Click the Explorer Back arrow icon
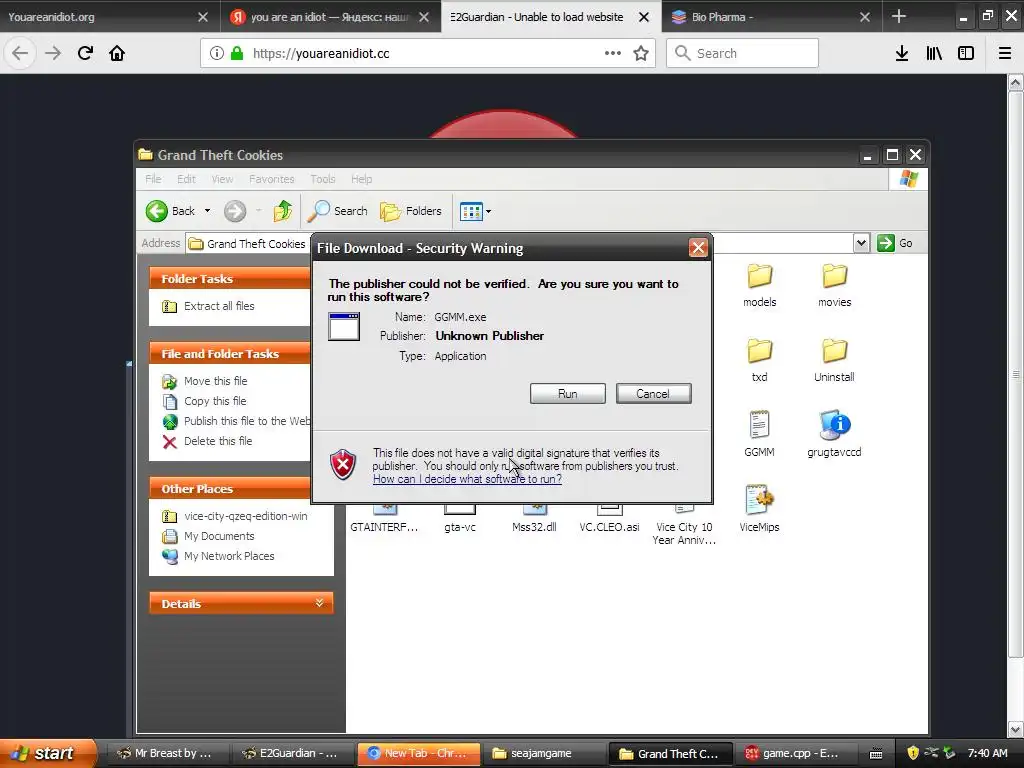This screenshot has width=1024, height=768. point(157,211)
